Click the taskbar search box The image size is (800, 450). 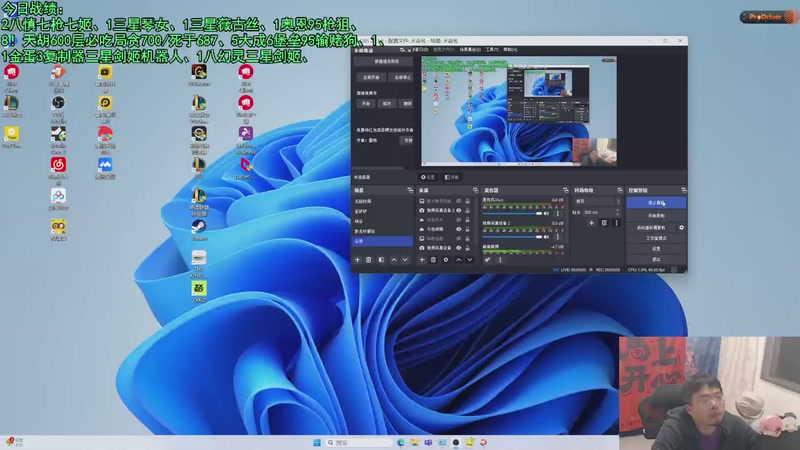(359, 442)
